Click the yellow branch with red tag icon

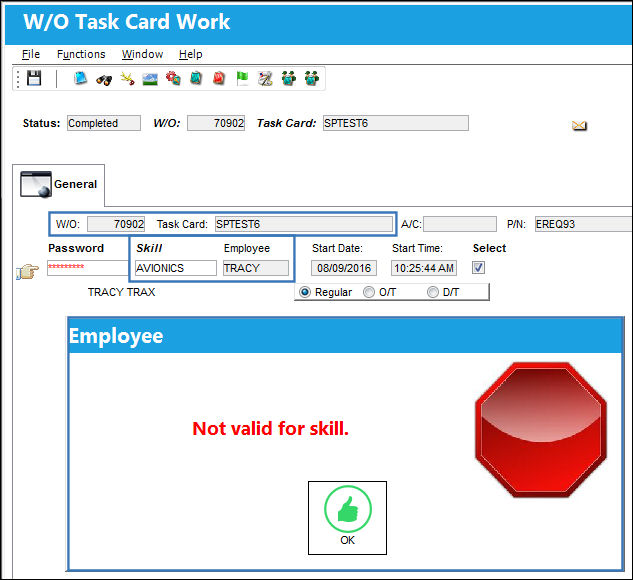pyautogui.click(x=127, y=78)
